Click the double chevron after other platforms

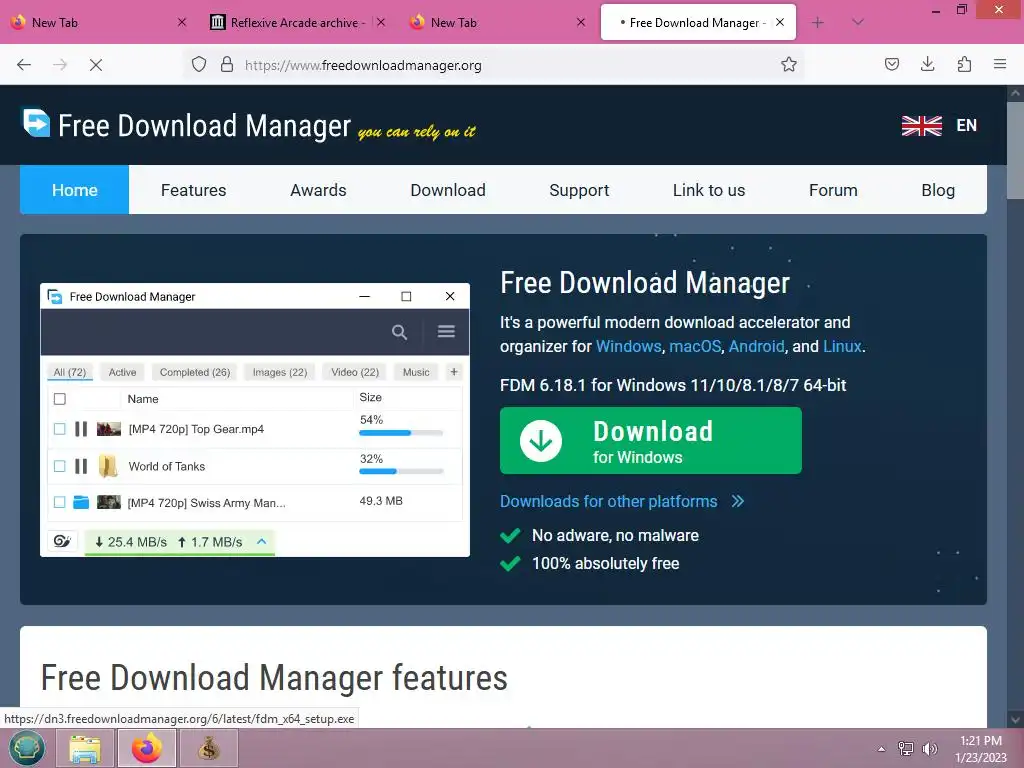pyautogui.click(x=738, y=501)
